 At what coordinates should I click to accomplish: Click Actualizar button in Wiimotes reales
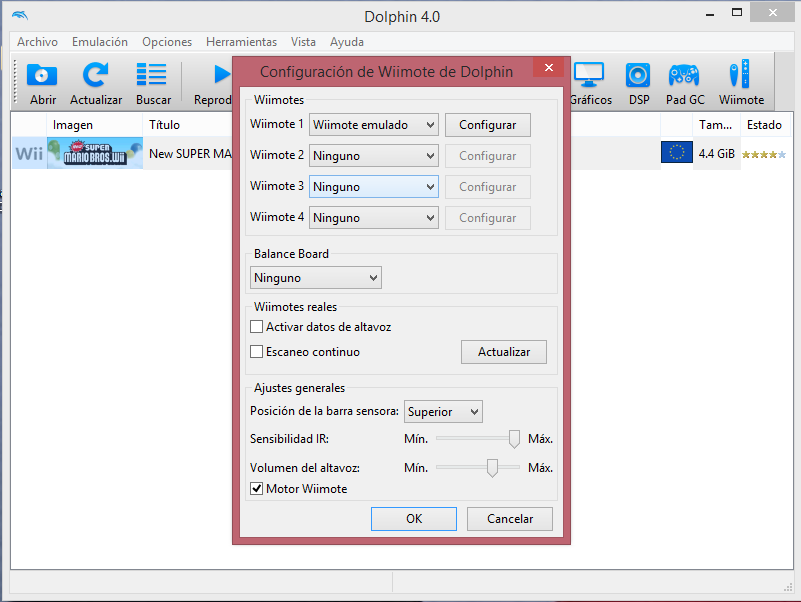(x=504, y=352)
